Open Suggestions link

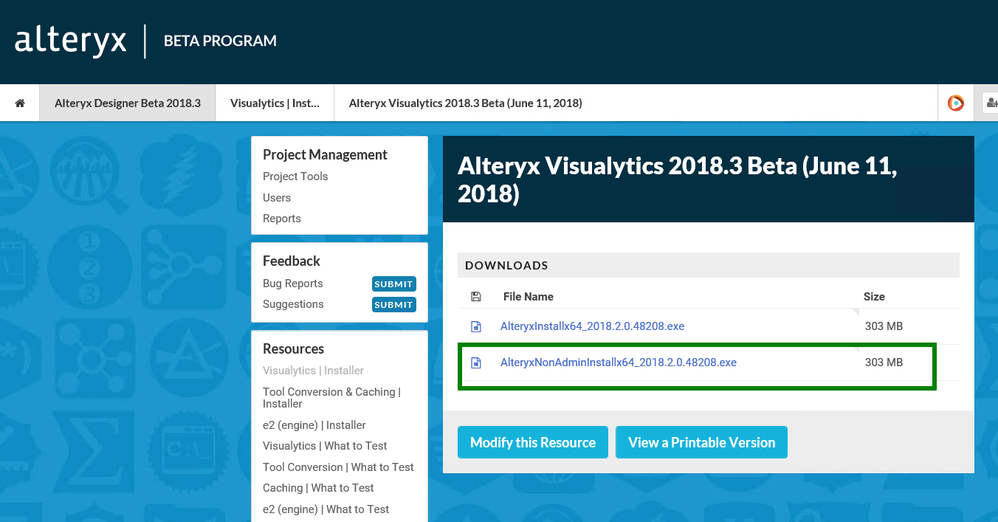(x=293, y=304)
